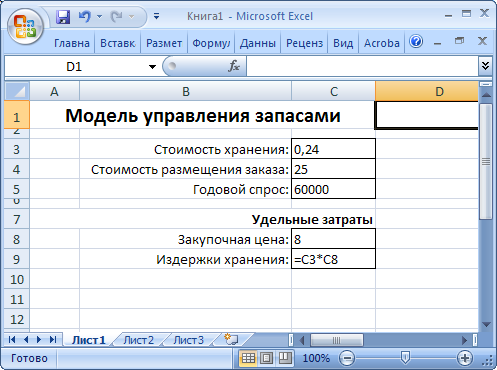Click label Закупочная цена:

coord(233,240)
